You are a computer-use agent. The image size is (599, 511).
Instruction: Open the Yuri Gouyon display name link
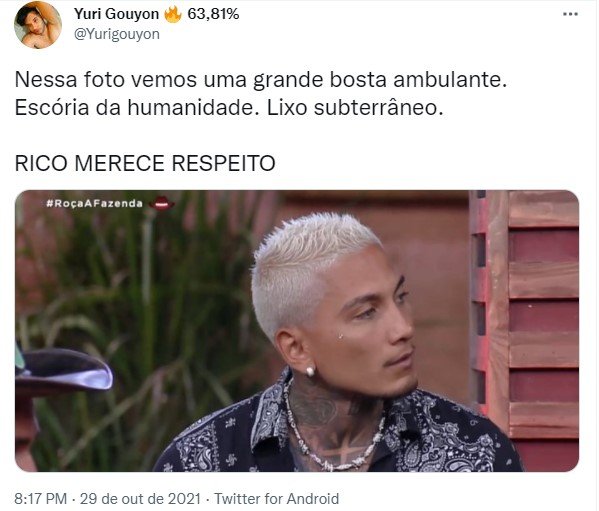116,15
